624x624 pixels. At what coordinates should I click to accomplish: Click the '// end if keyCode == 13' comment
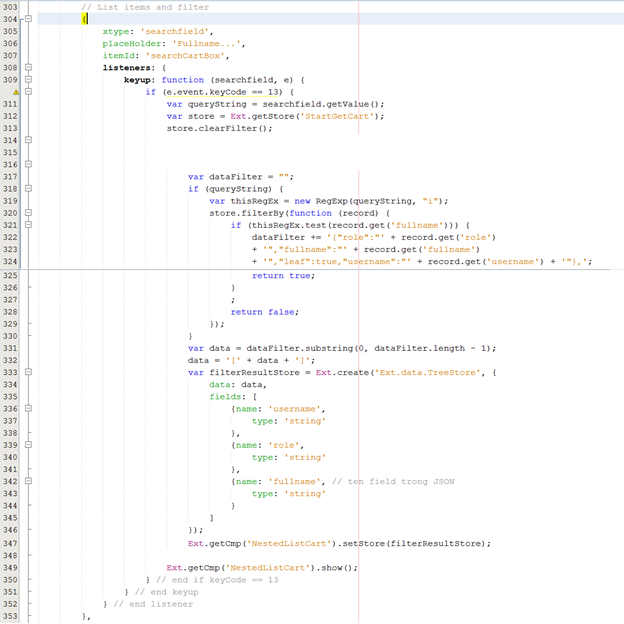click(217, 580)
